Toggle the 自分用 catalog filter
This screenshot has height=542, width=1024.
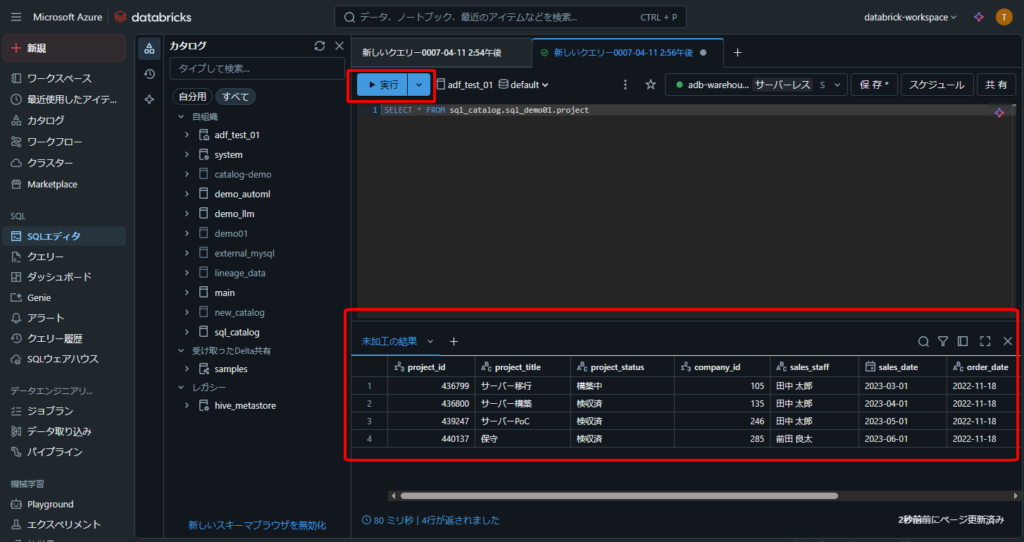coord(193,97)
